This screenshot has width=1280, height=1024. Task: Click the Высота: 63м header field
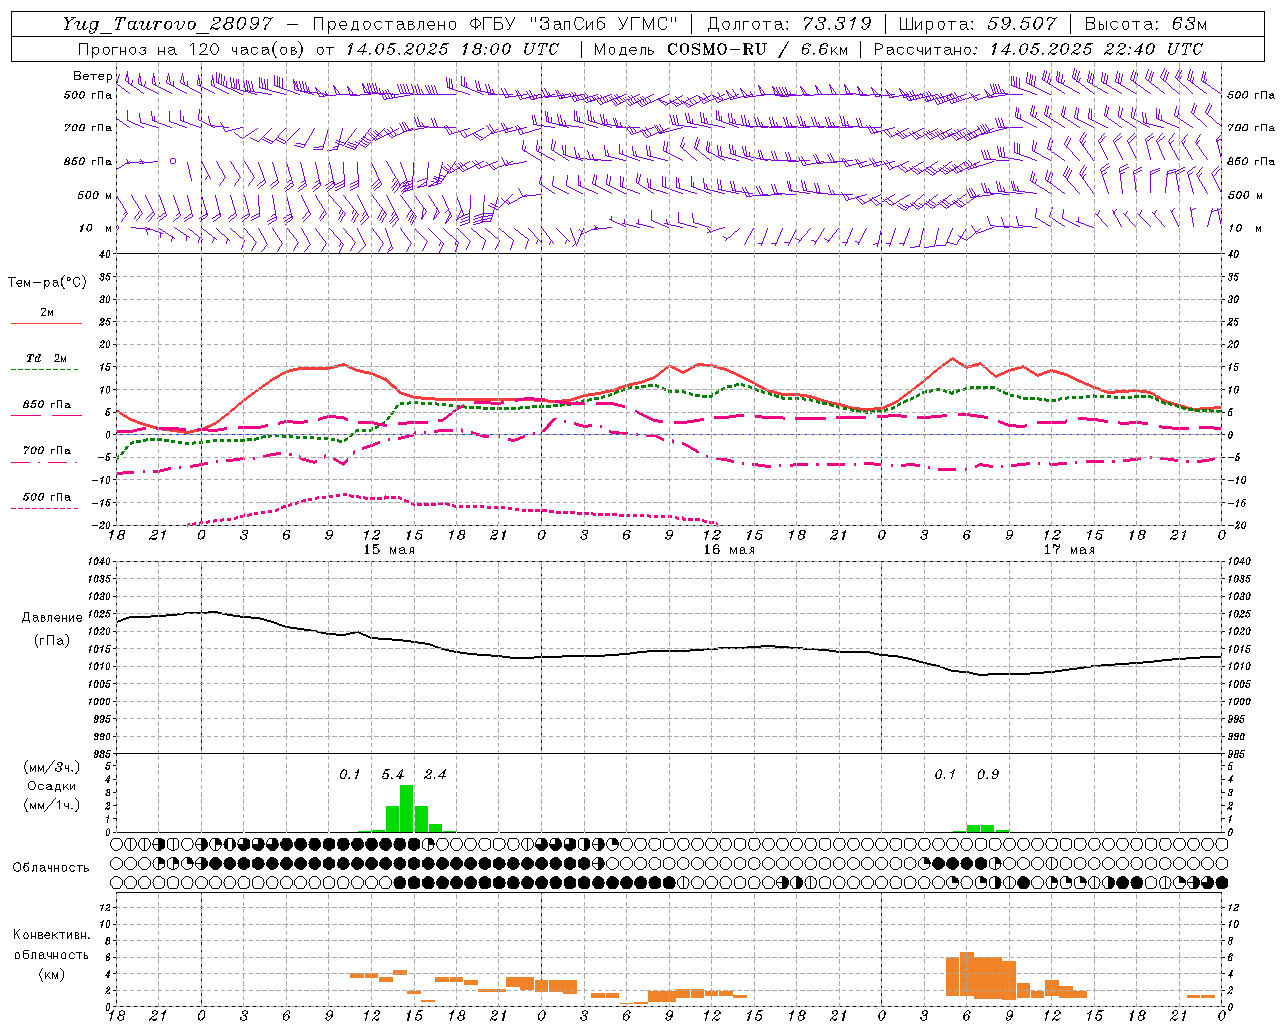point(1146,24)
